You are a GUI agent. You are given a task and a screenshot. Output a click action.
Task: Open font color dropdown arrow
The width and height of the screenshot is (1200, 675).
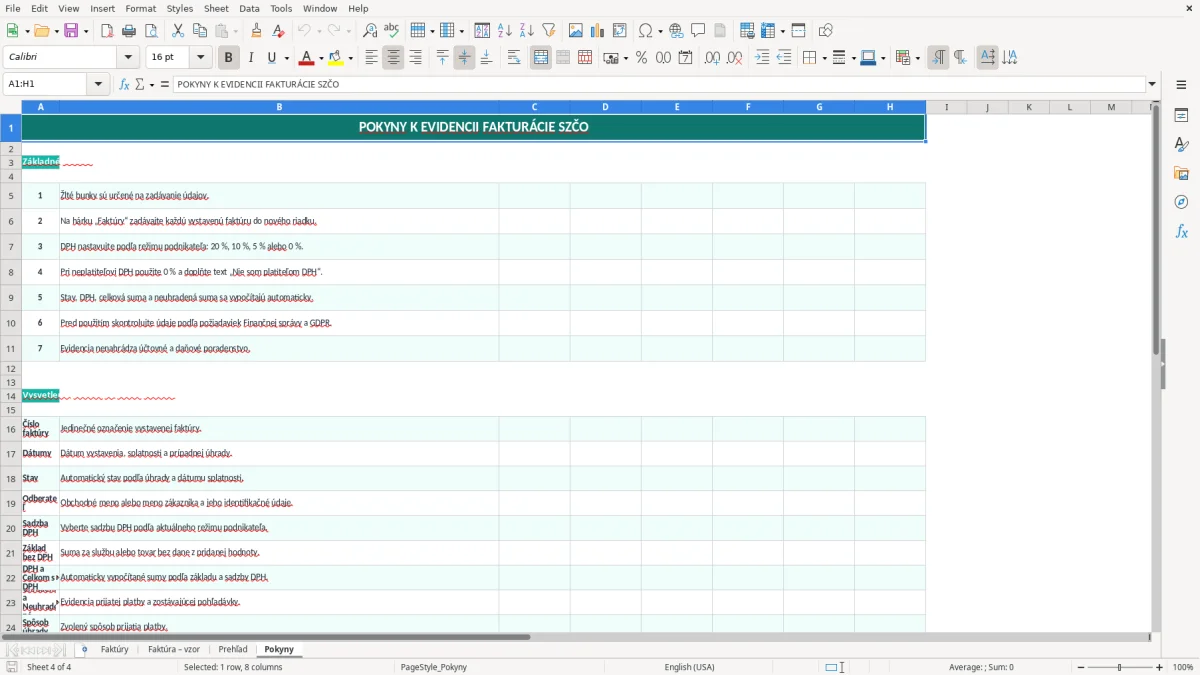tap(321, 58)
